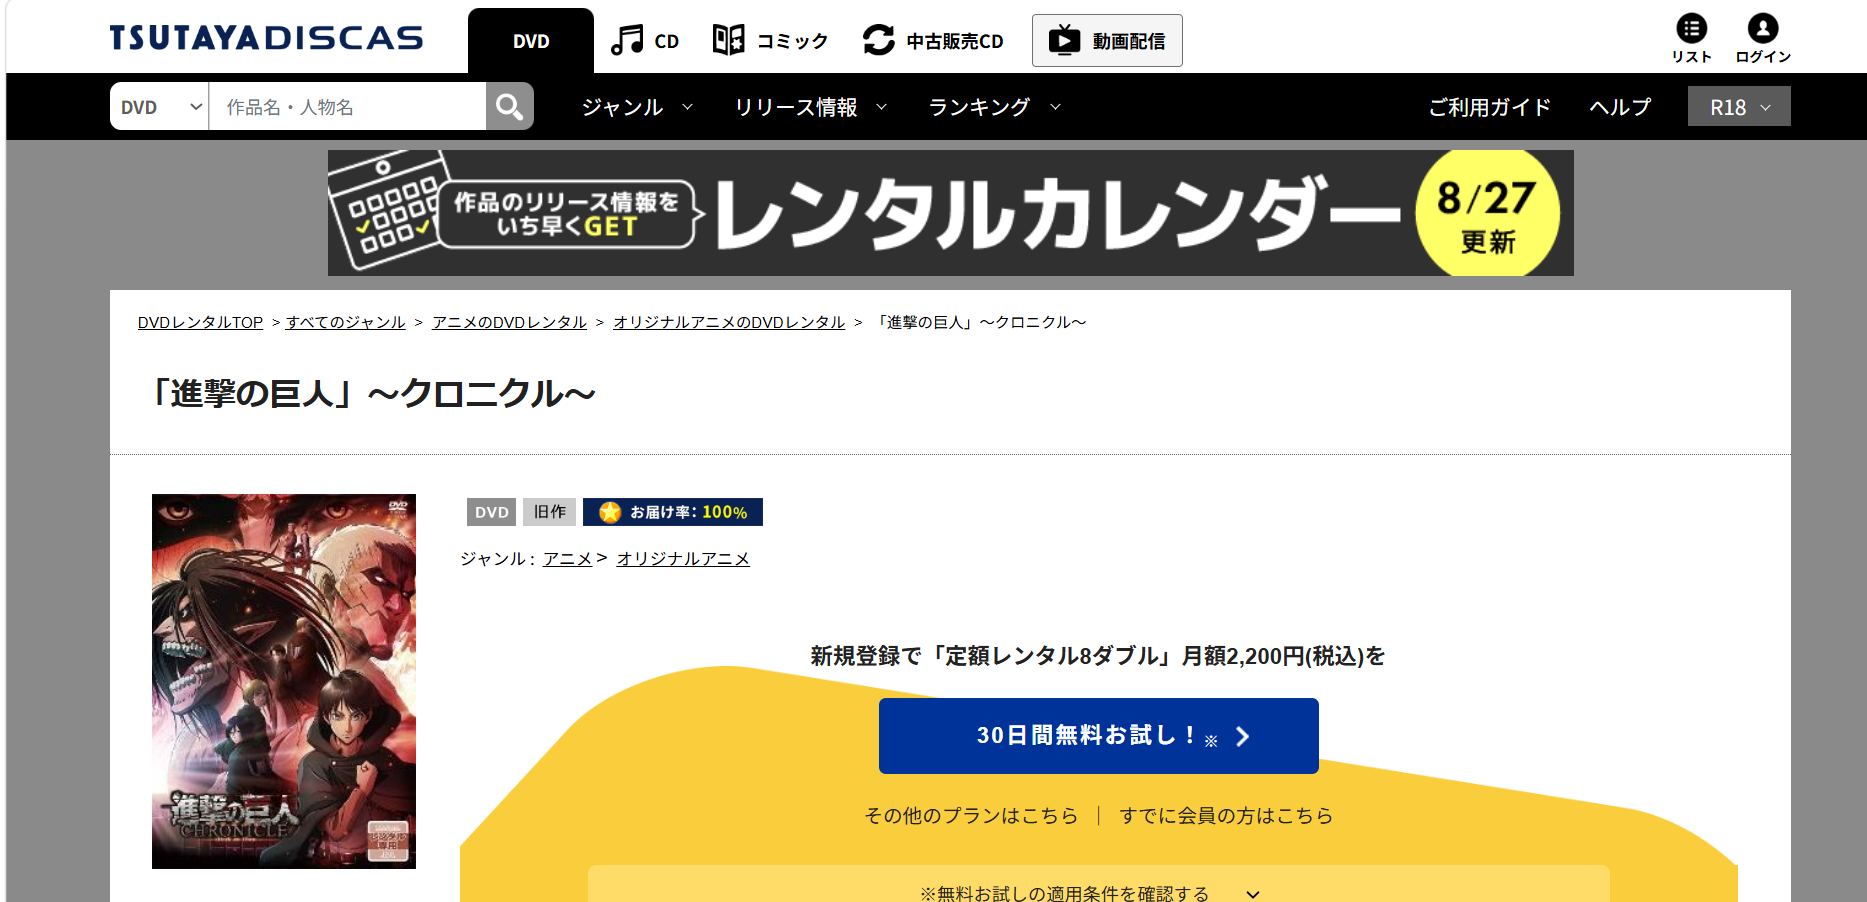Open すべてのジャンル breadcrumb link

click(346, 322)
